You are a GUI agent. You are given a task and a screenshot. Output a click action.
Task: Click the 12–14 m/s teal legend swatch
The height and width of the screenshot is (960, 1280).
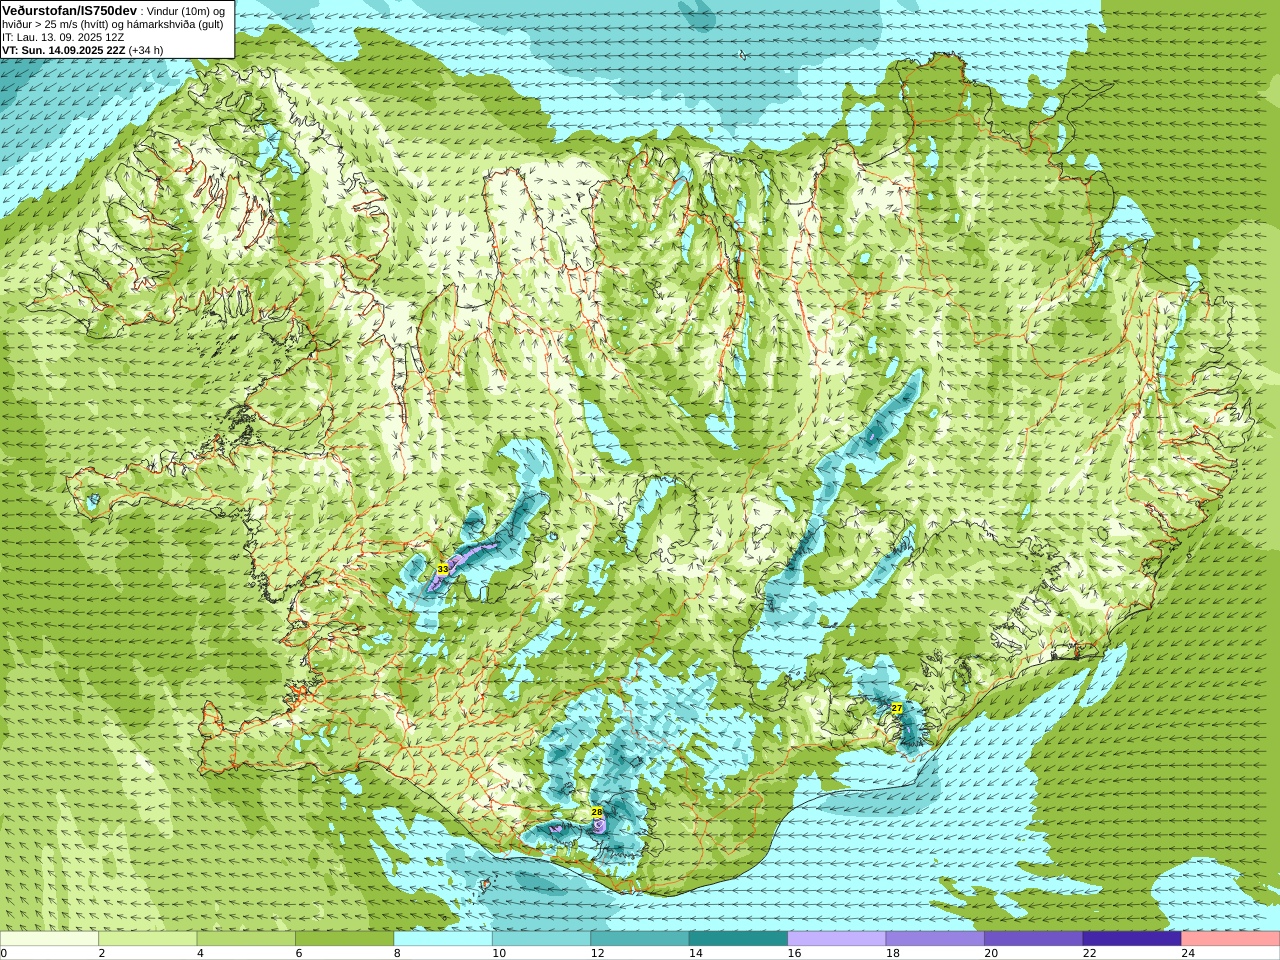pyautogui.click(x=640, y=939)
